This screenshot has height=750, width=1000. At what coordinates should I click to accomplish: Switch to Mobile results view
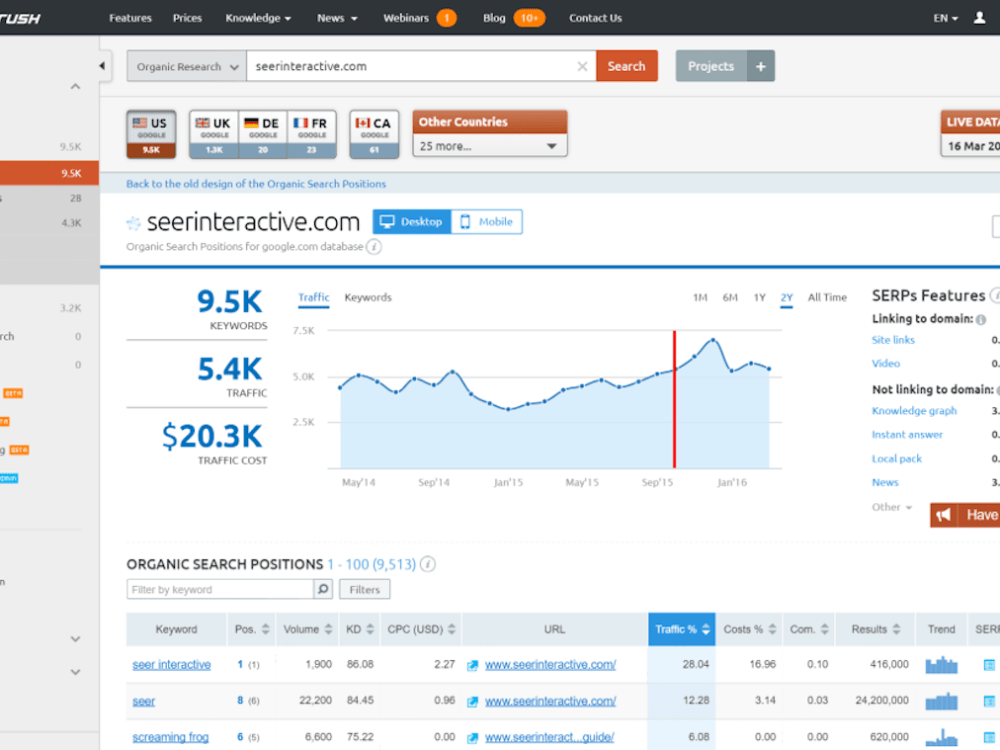tap(487, 222)
